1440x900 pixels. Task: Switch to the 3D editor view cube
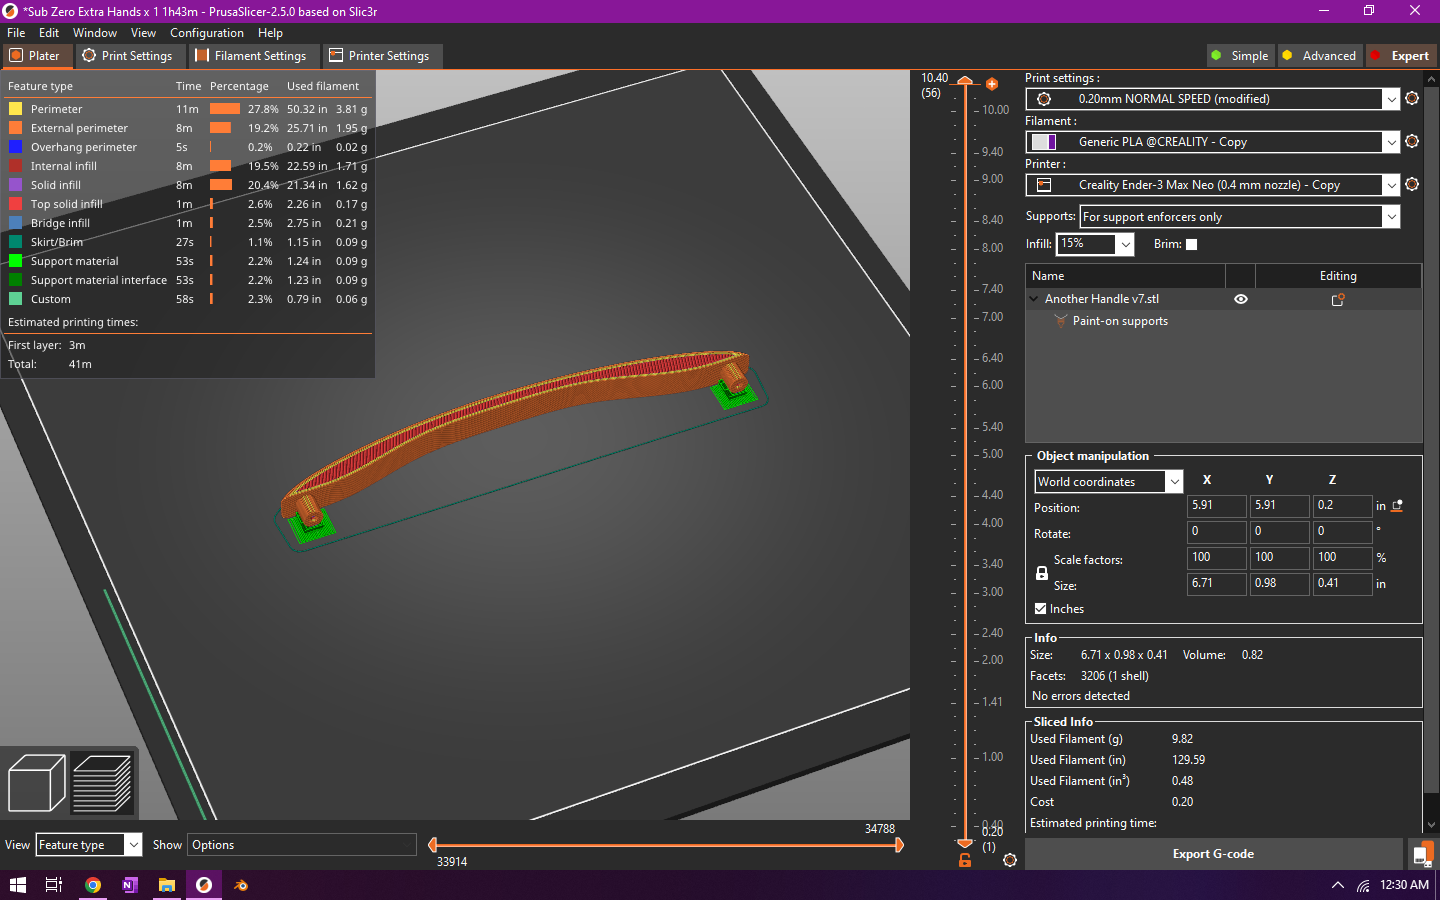[36, 782]
